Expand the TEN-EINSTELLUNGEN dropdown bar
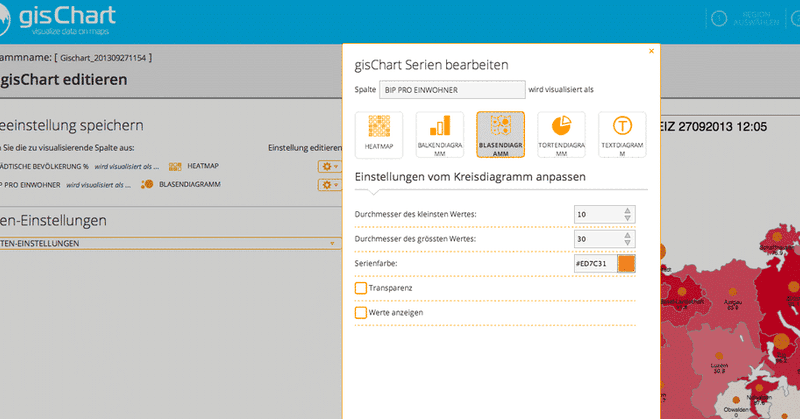Screen dimensions: 800x419 169,243
